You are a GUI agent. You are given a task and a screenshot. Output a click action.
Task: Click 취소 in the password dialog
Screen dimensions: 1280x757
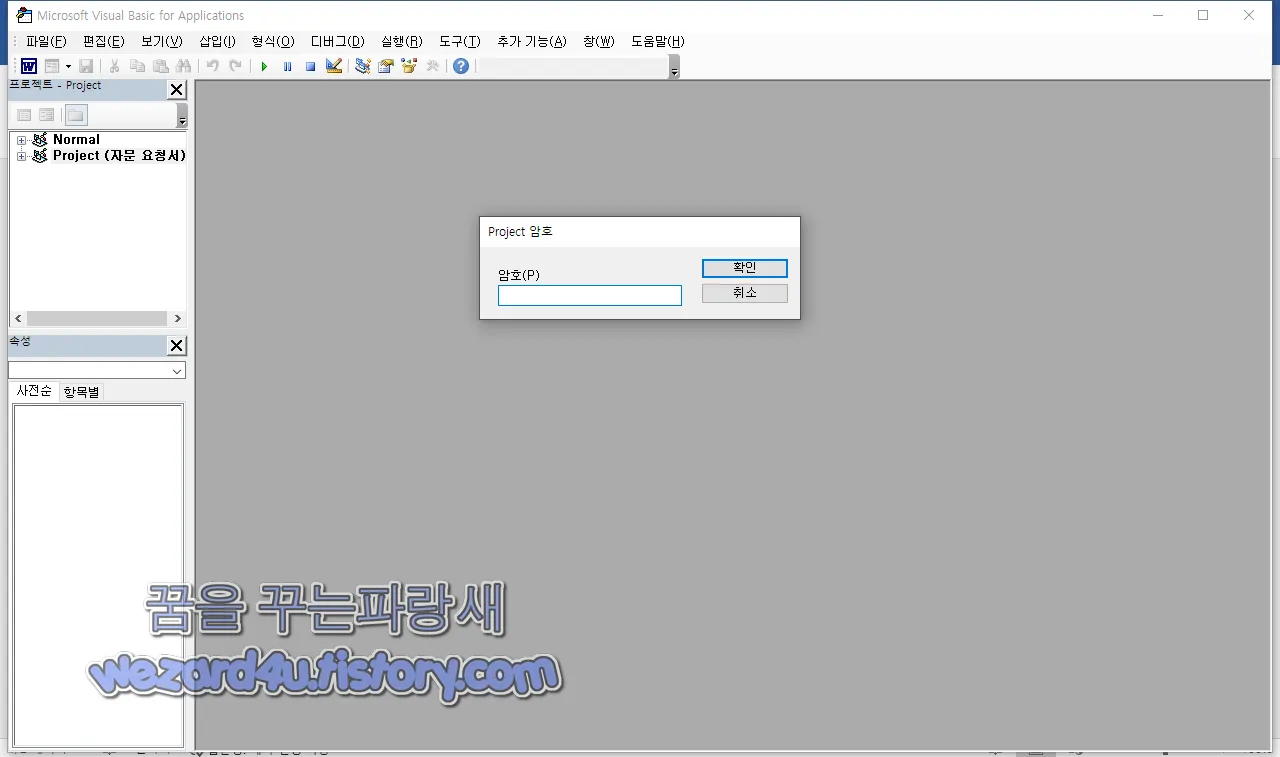click(745, 293)
